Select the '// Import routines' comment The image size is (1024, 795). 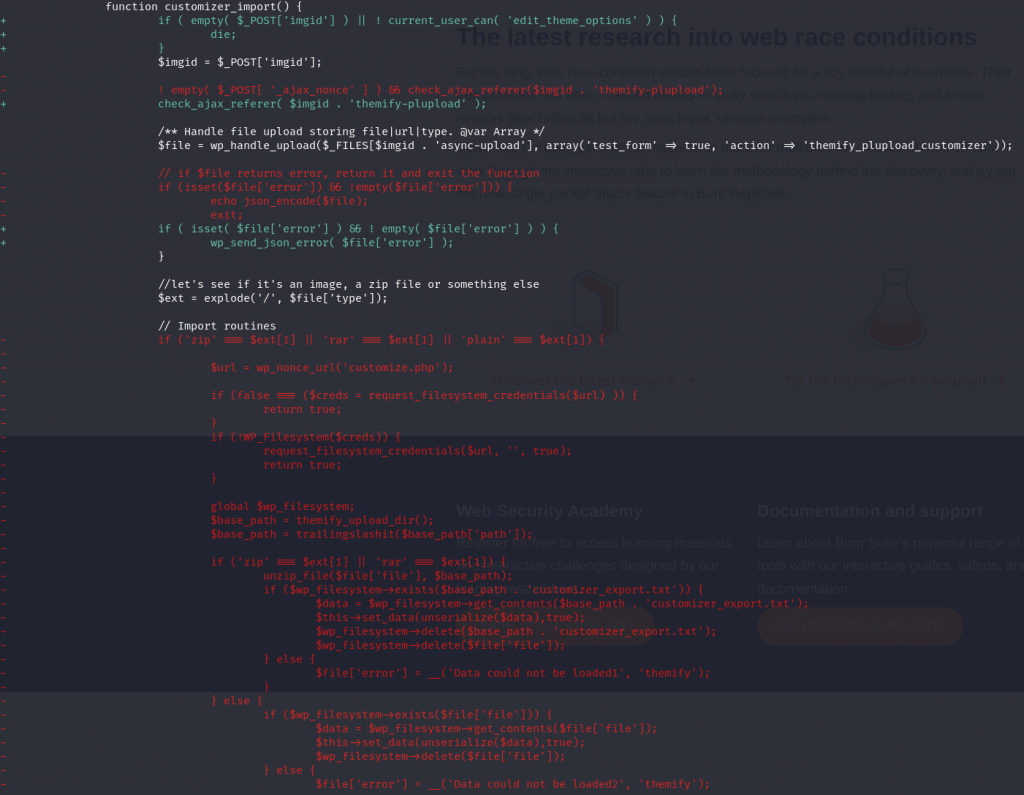tap(217, 326)
